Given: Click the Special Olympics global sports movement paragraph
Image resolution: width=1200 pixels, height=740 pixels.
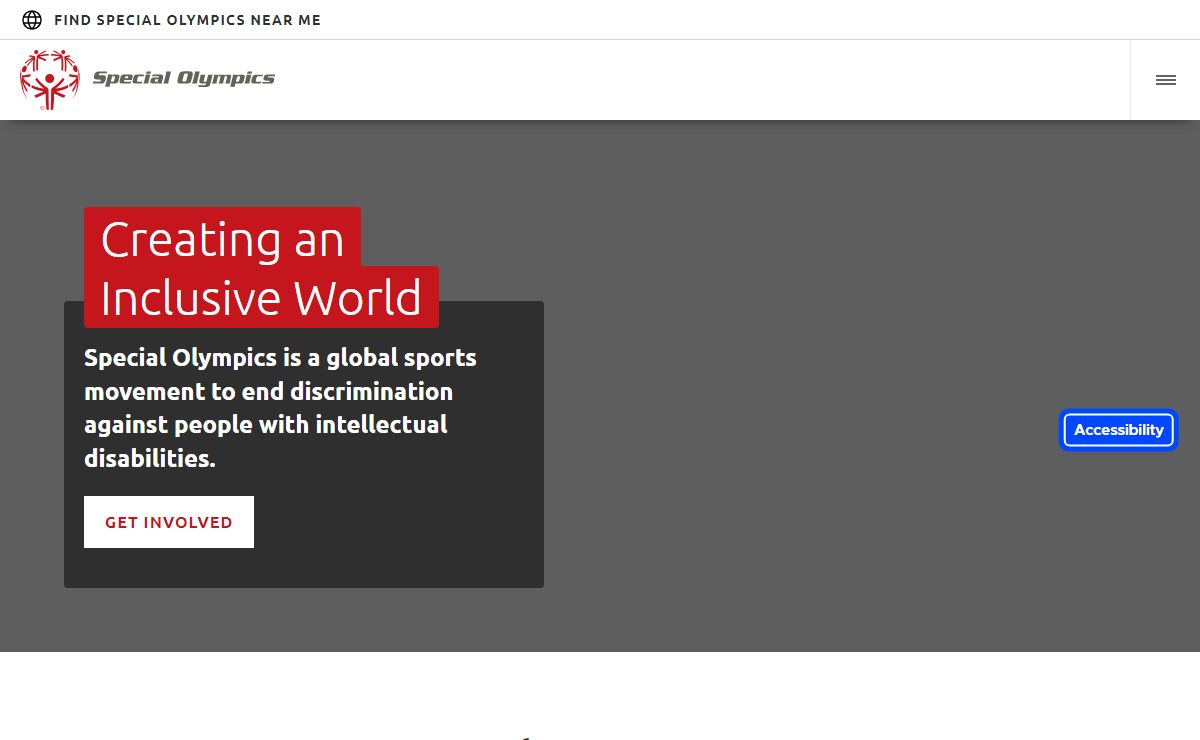Looking at the screenshot, I should click(281, 408).
